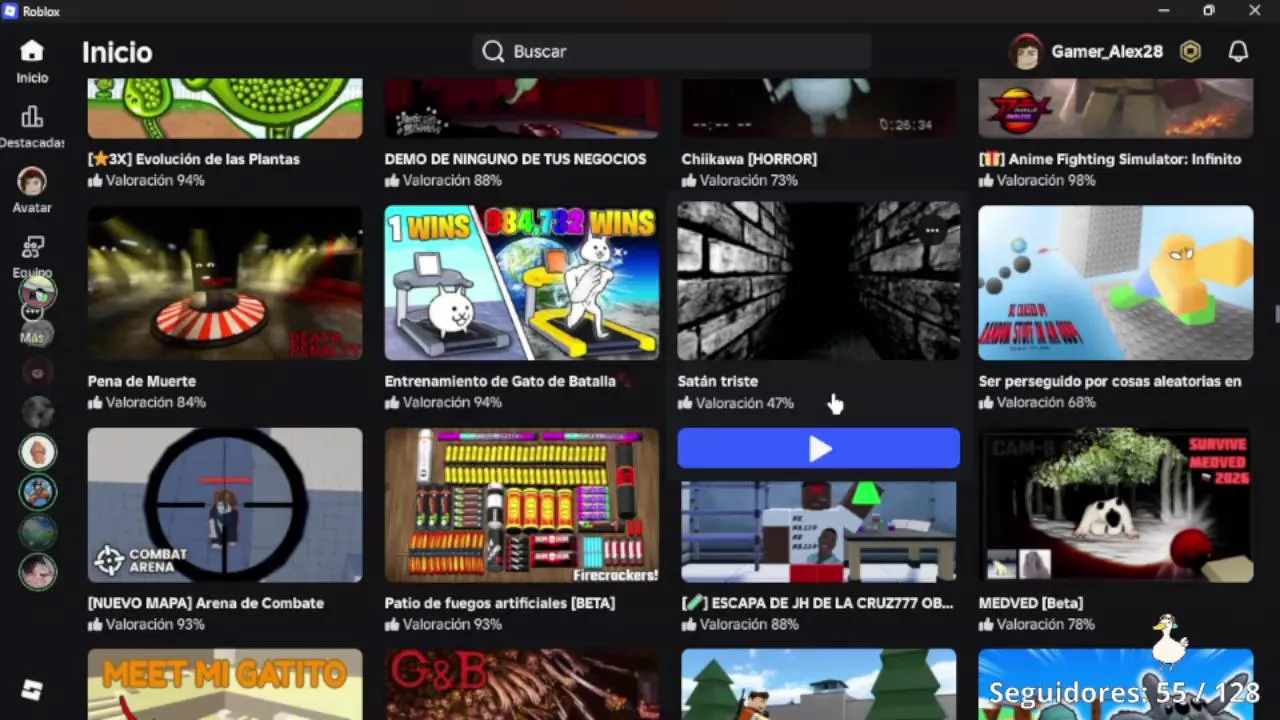Screen dimensions: 1280x720
Task: Open the Robux hexagon icon
Action: coord(1190,51)
